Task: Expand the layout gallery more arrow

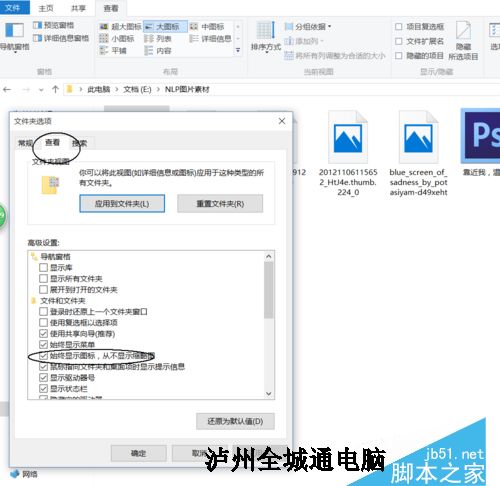Action: [238, 50]
